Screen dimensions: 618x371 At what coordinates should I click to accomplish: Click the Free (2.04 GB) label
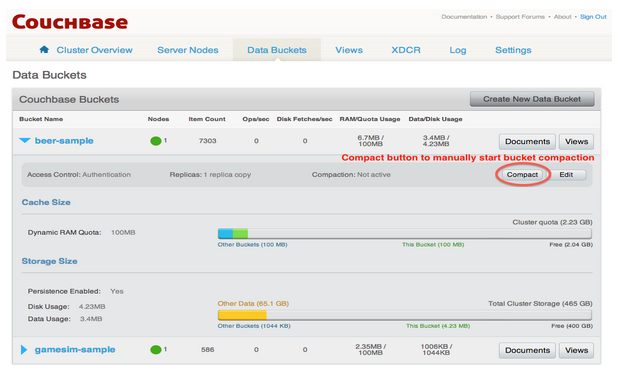[x=571, y=245]
